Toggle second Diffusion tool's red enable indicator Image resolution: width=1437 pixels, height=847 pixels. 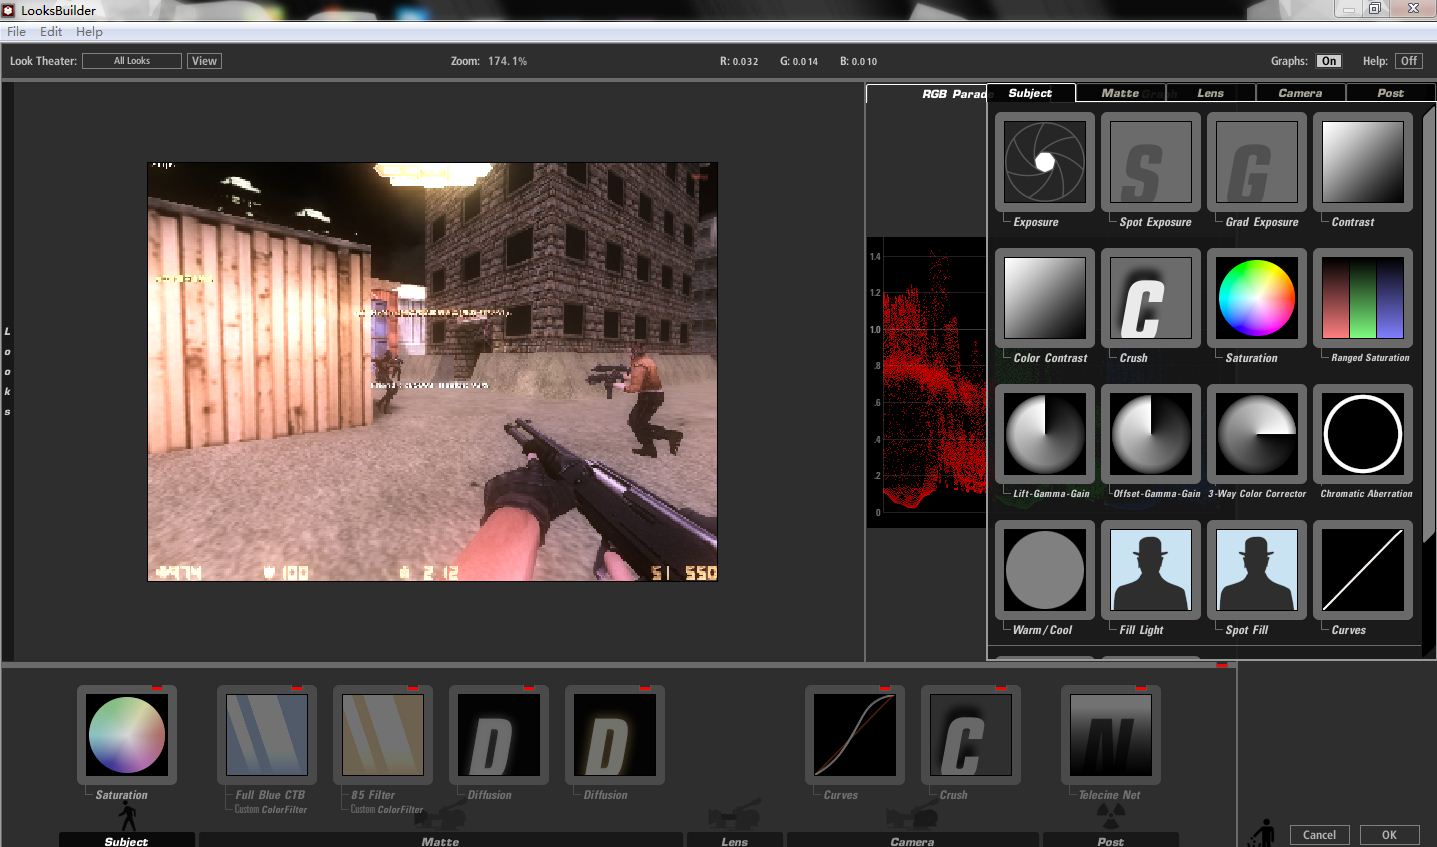pyautogui.click(x=645, y=688)
